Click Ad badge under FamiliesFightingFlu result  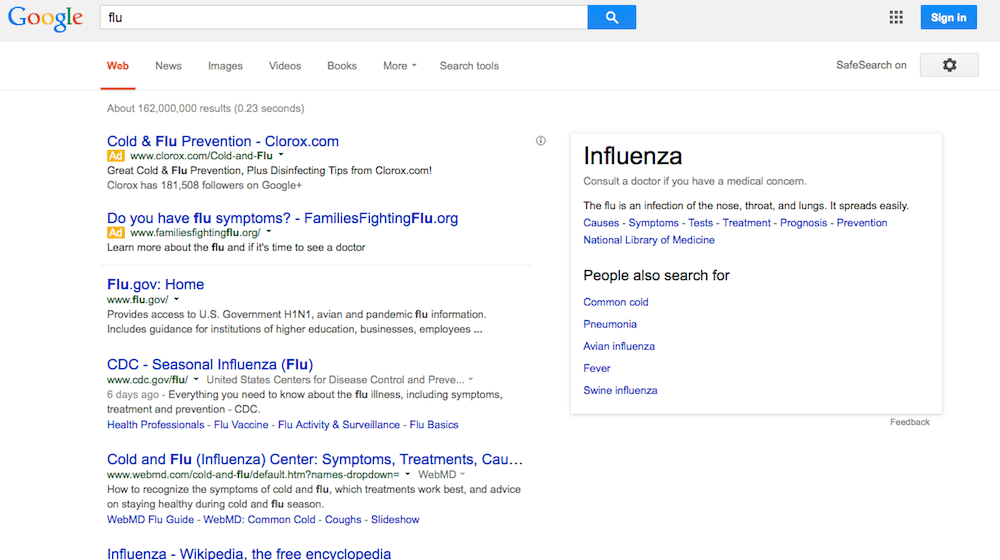(x=115, y=233)
